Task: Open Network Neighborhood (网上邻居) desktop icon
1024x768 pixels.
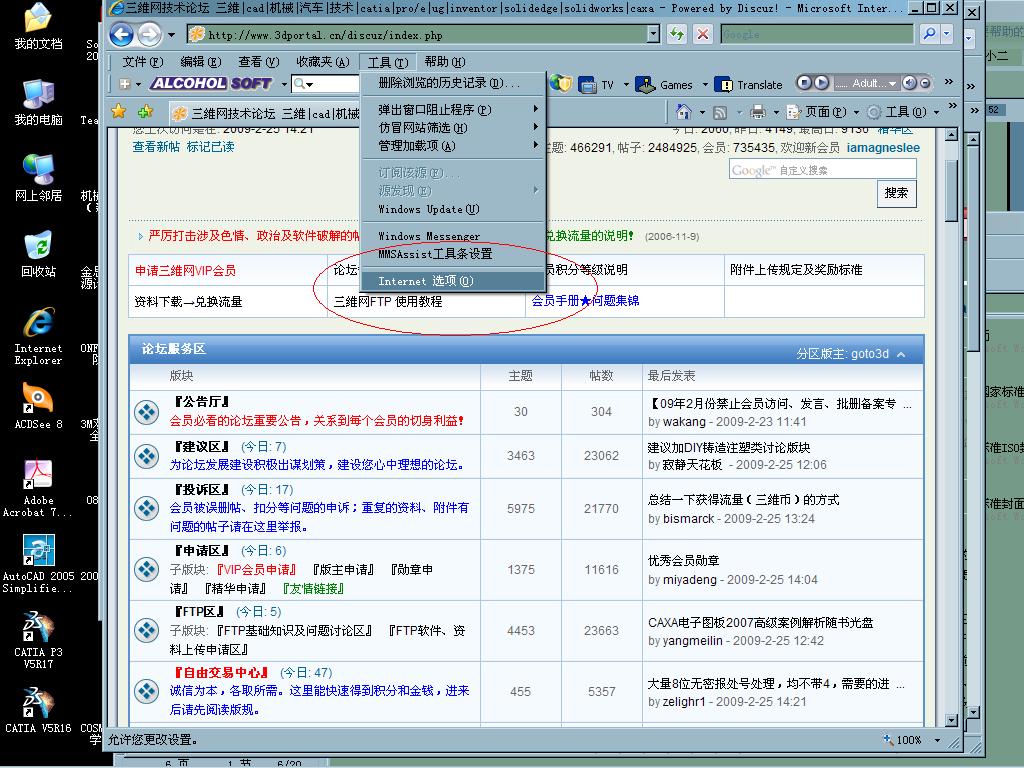Action: click(x=39, y=178)
